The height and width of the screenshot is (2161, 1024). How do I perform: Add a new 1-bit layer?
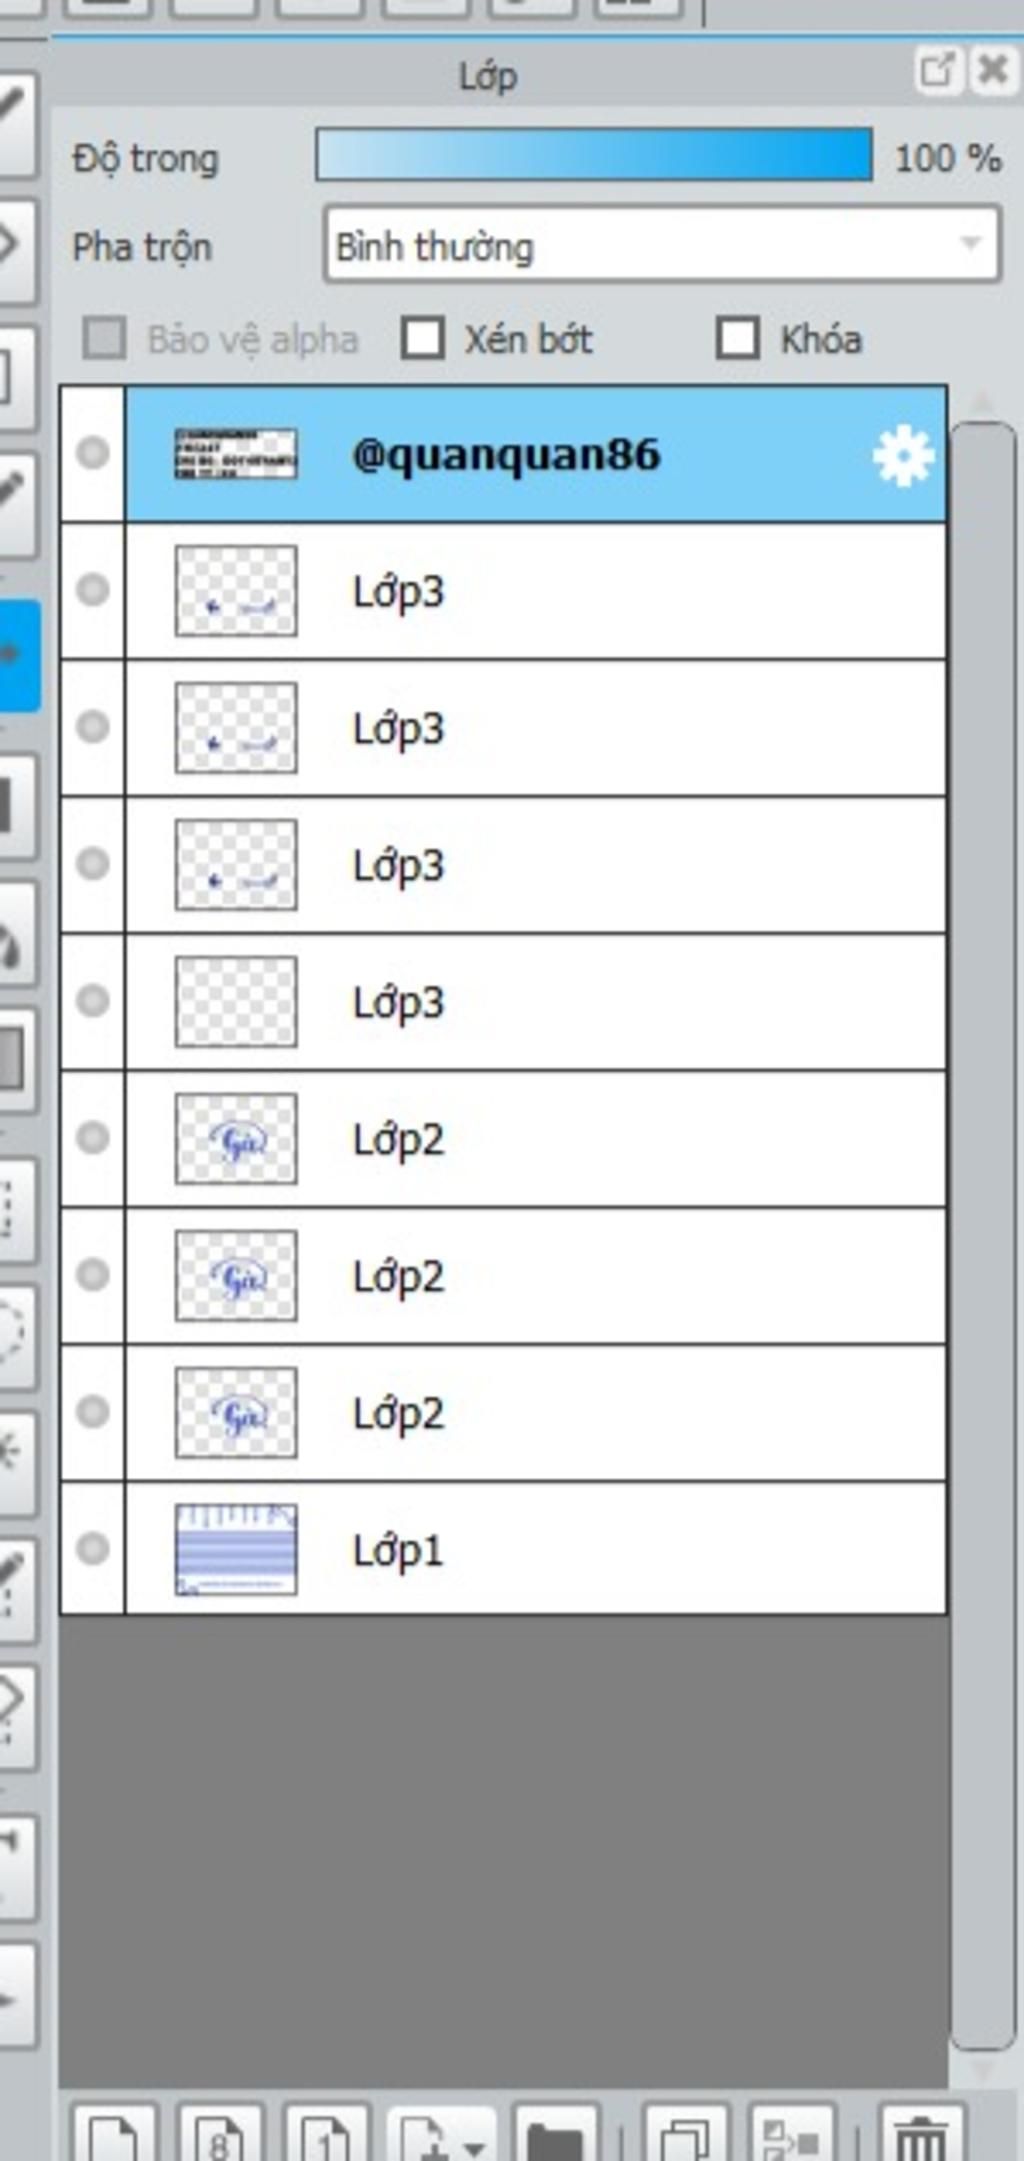pyautogui.click(x=326, y=2134)
